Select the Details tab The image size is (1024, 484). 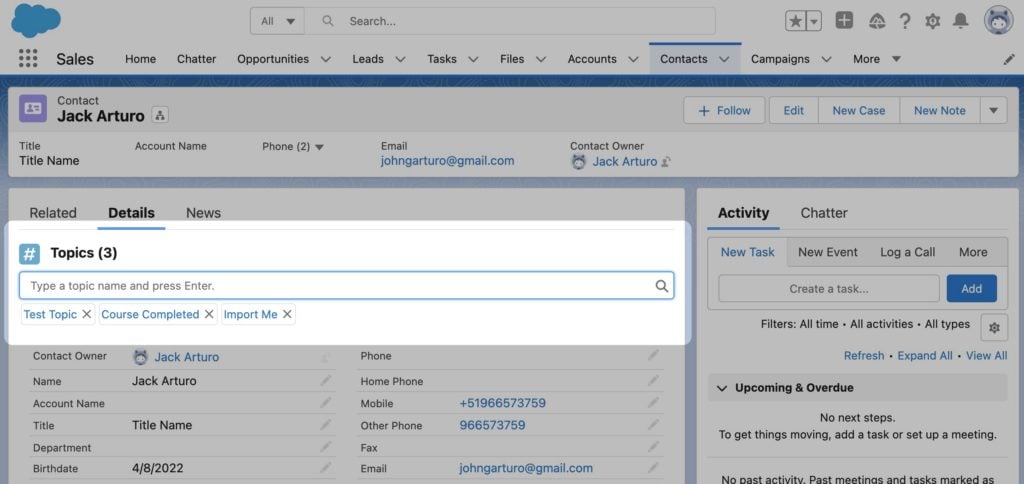131,212
